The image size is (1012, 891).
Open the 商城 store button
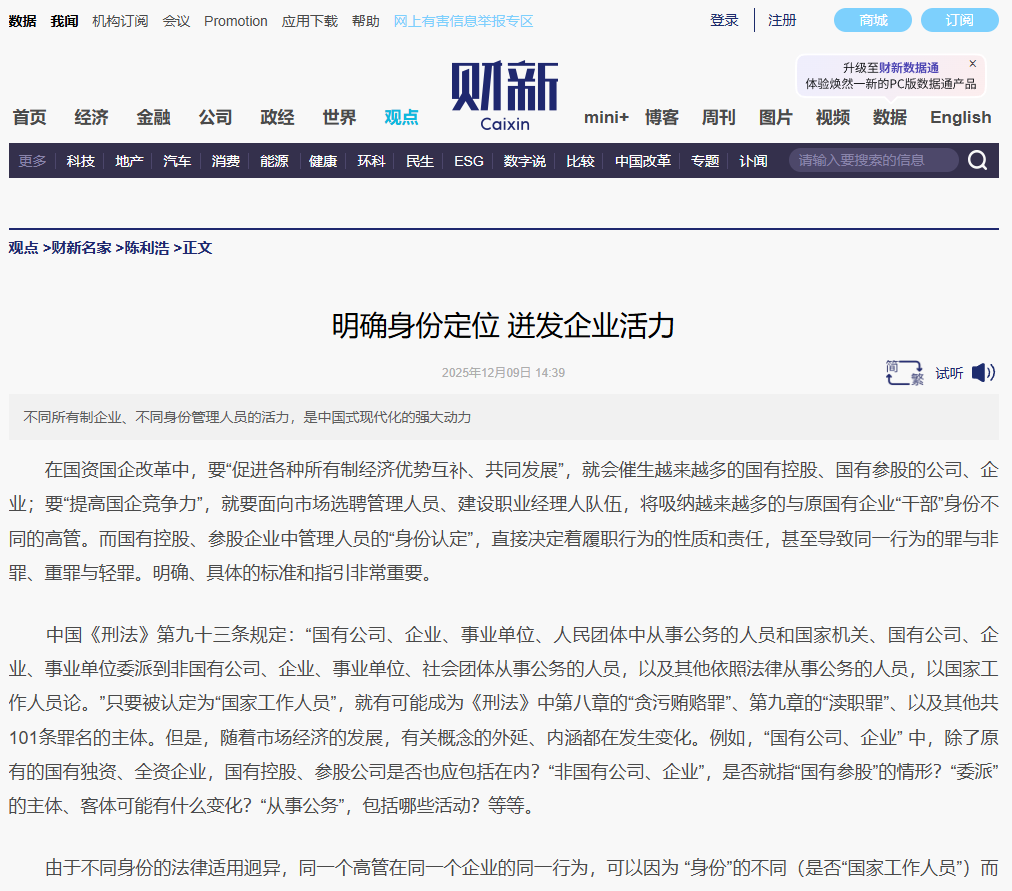coord(872,20)
